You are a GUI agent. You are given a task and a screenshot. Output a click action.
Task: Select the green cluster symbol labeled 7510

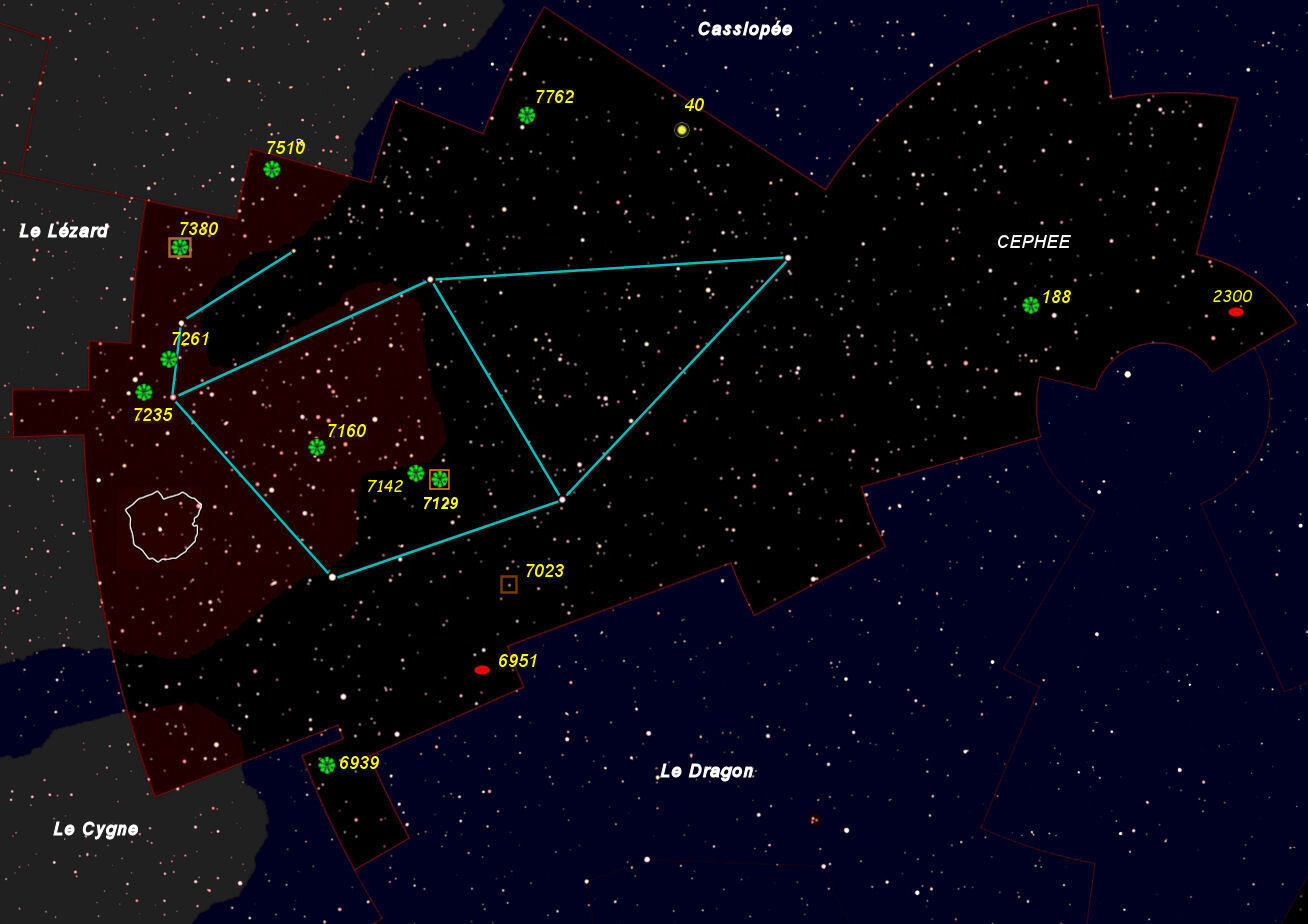[x=272, y=169]
